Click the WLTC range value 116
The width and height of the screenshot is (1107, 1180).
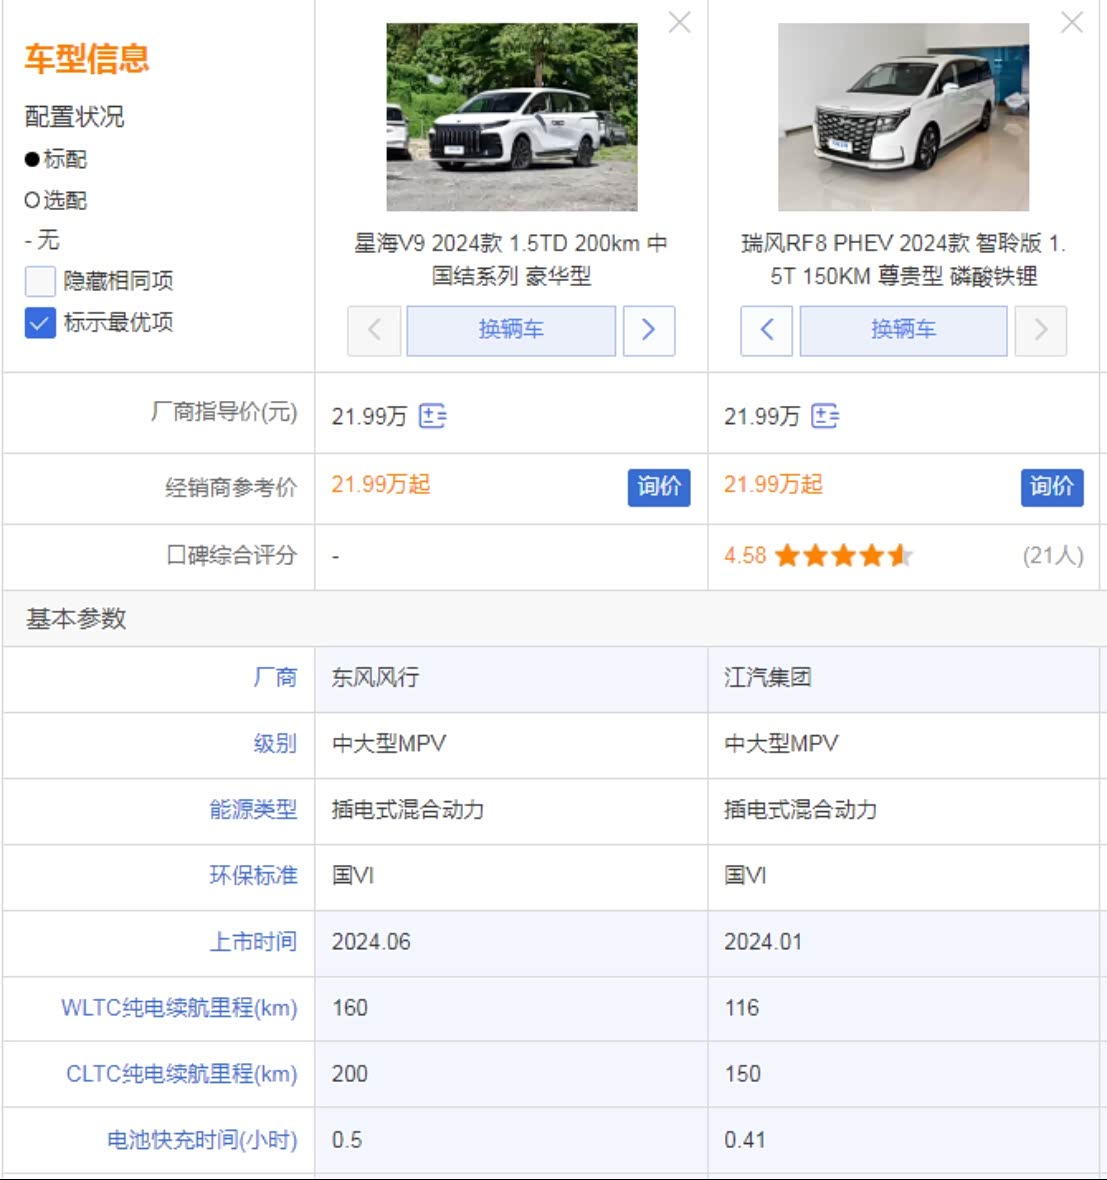click(741, 1008)
